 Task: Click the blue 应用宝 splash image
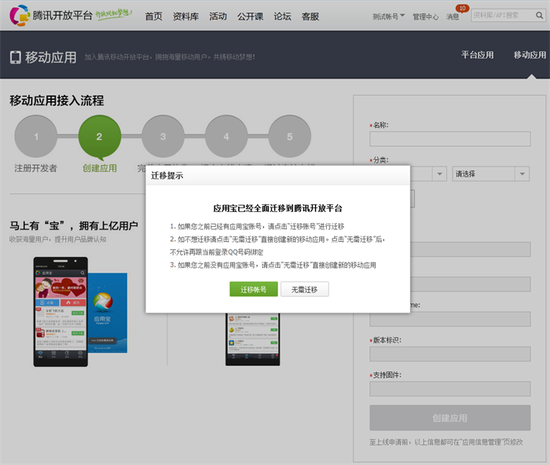(107, 313)
